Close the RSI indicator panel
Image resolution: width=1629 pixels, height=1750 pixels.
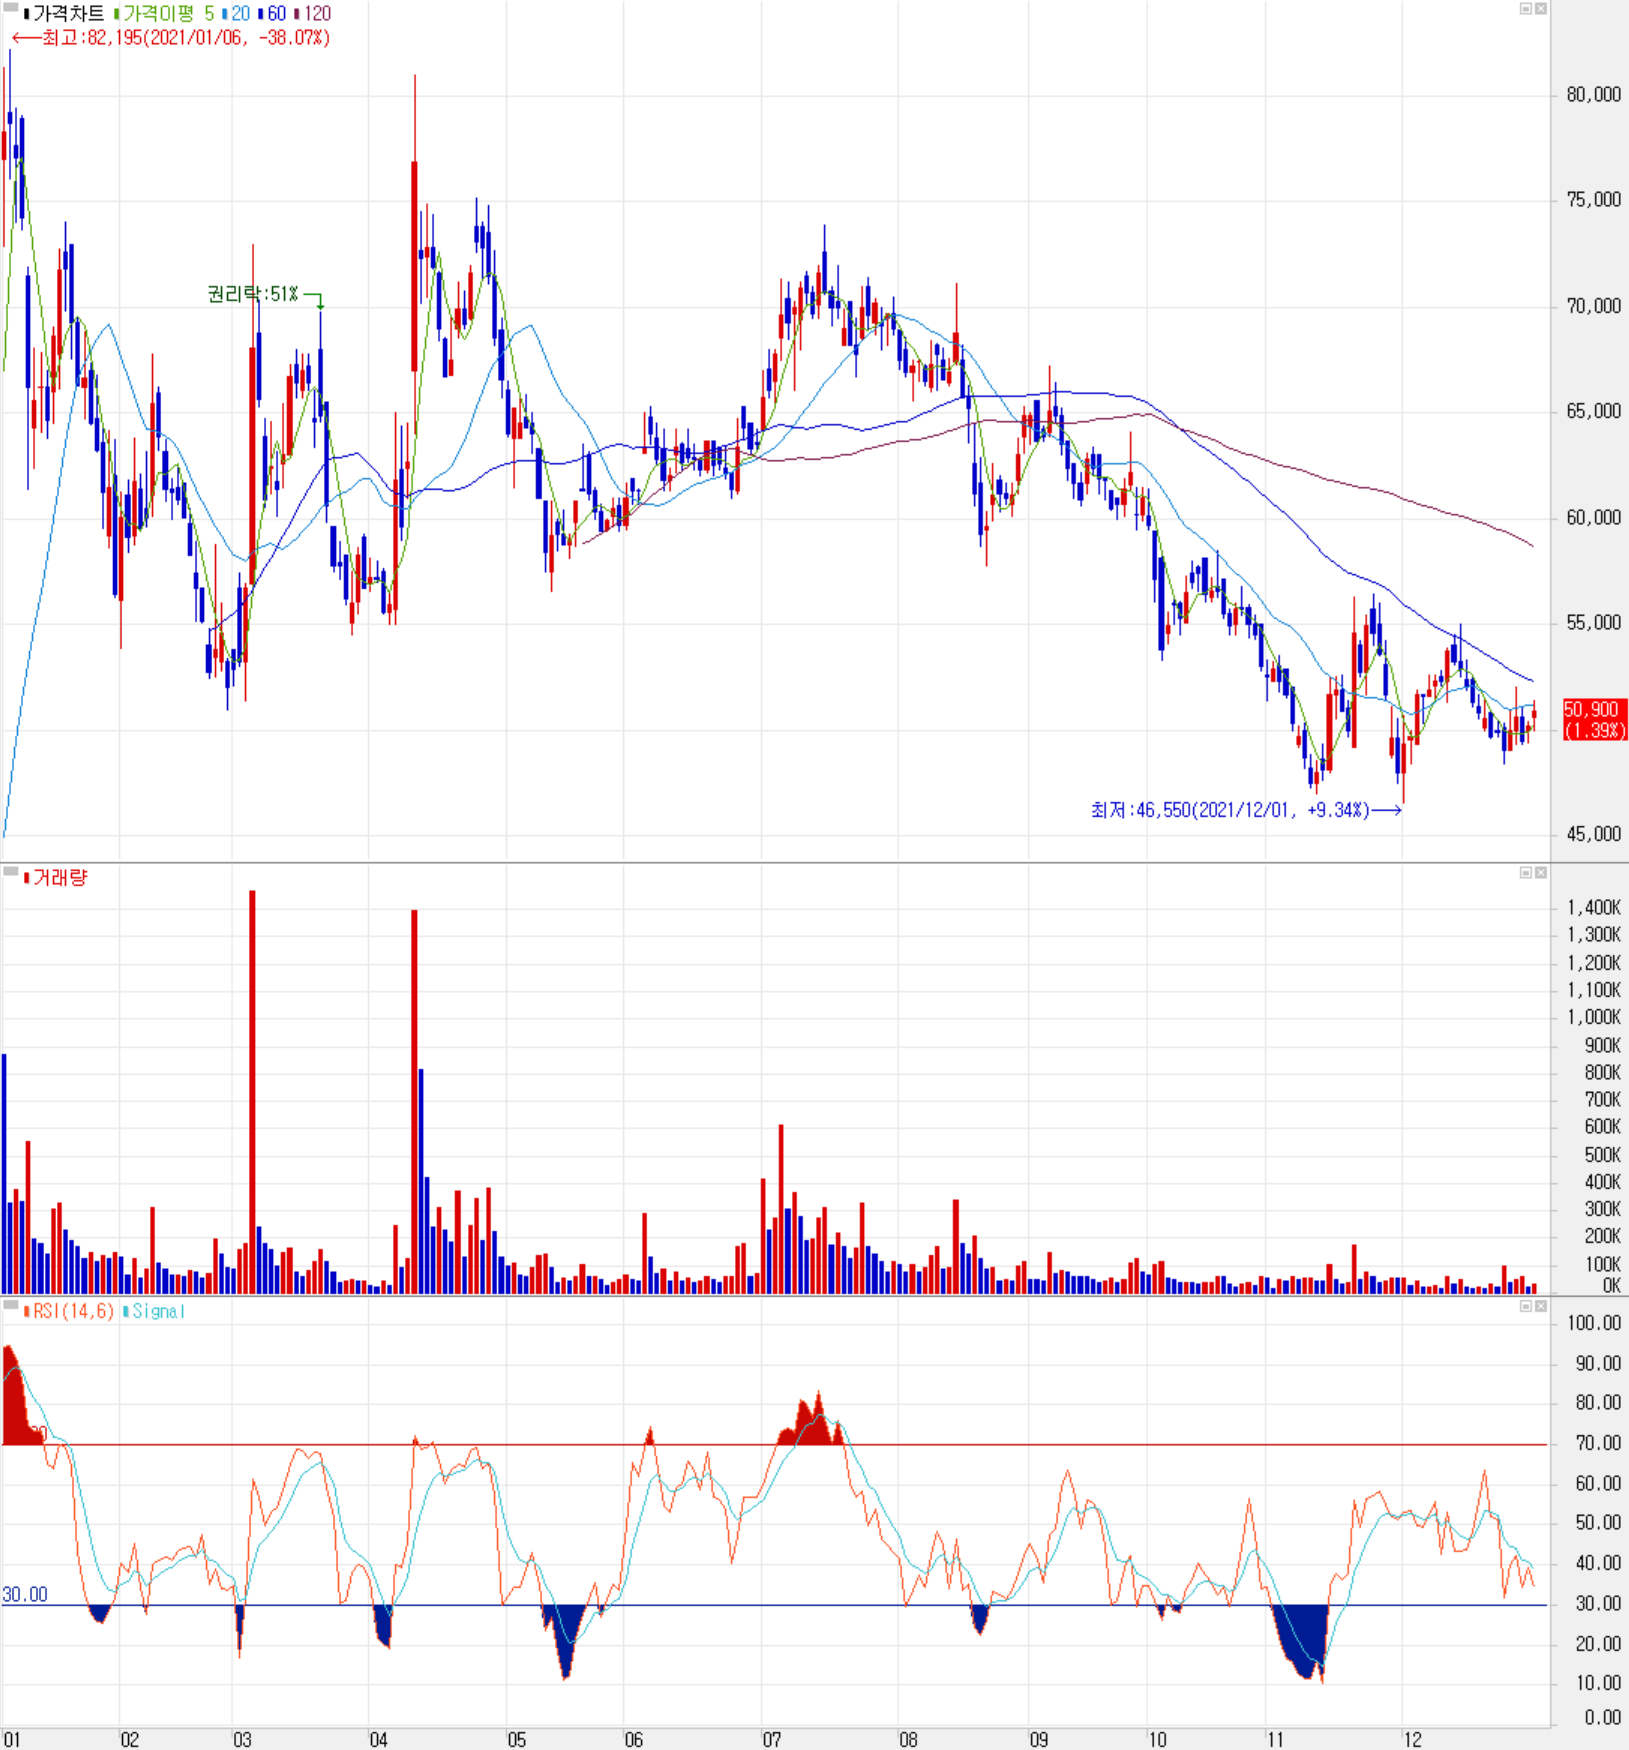(x=1541, y=1306)
